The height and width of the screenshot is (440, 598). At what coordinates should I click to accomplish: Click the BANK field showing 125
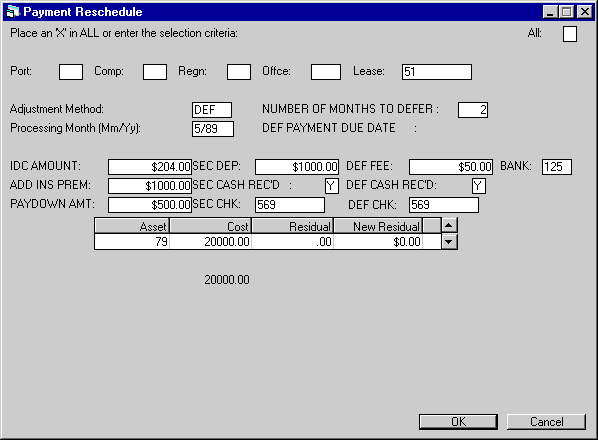coord(557,167)
